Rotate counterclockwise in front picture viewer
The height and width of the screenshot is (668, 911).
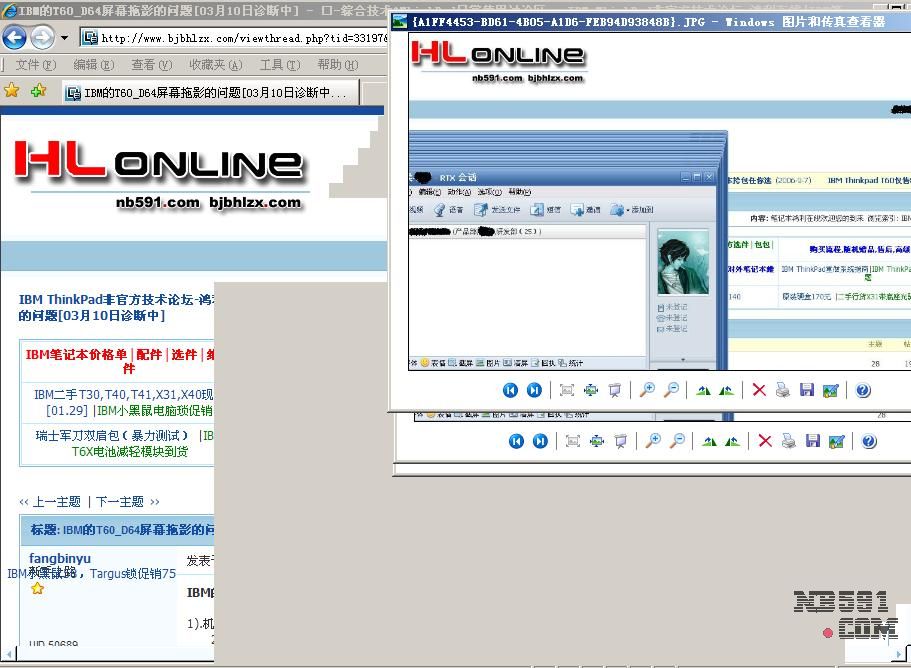point(726,390)
